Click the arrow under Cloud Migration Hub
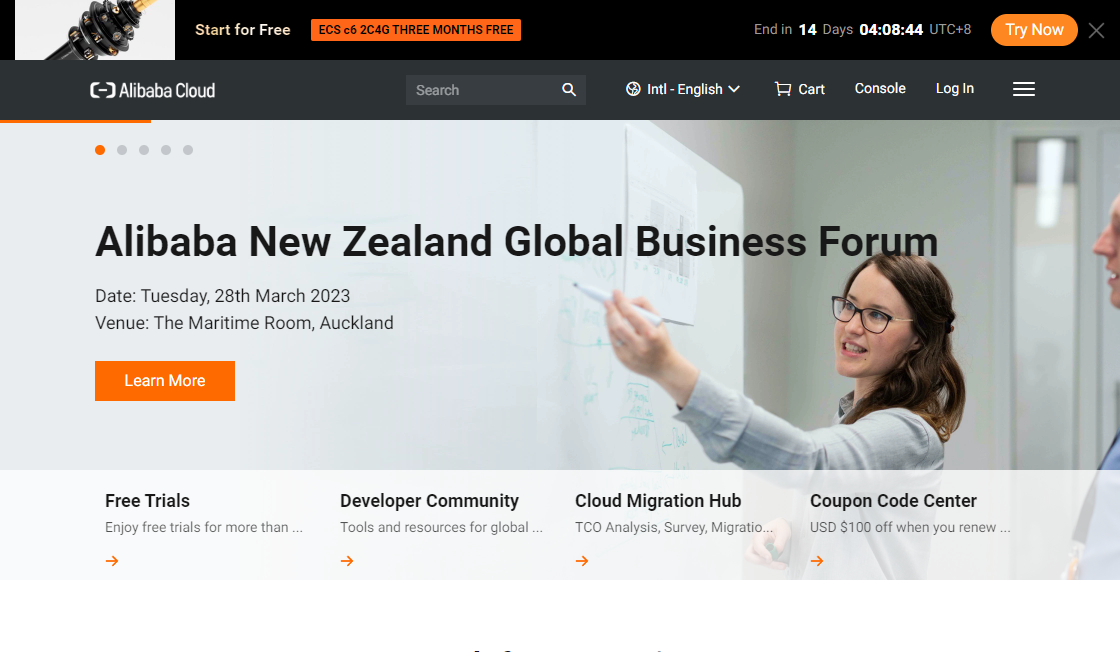The height and width of the screenshot is (652, 1120). (582, 561)
